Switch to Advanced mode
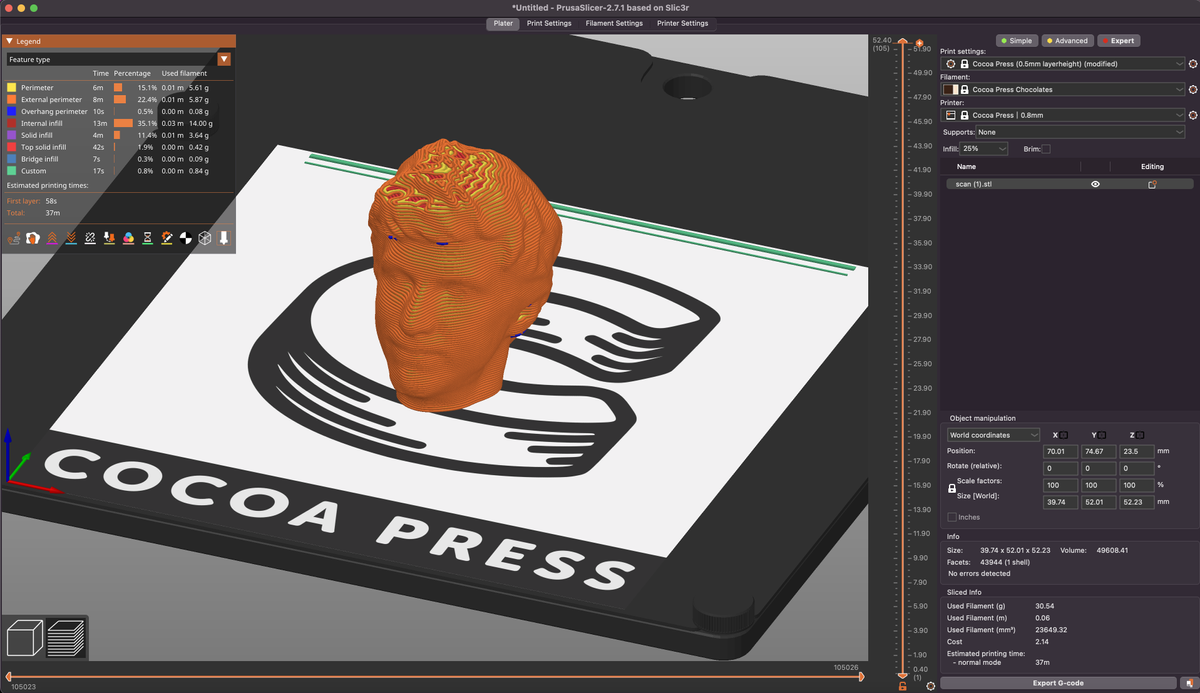 [1066, 41]
